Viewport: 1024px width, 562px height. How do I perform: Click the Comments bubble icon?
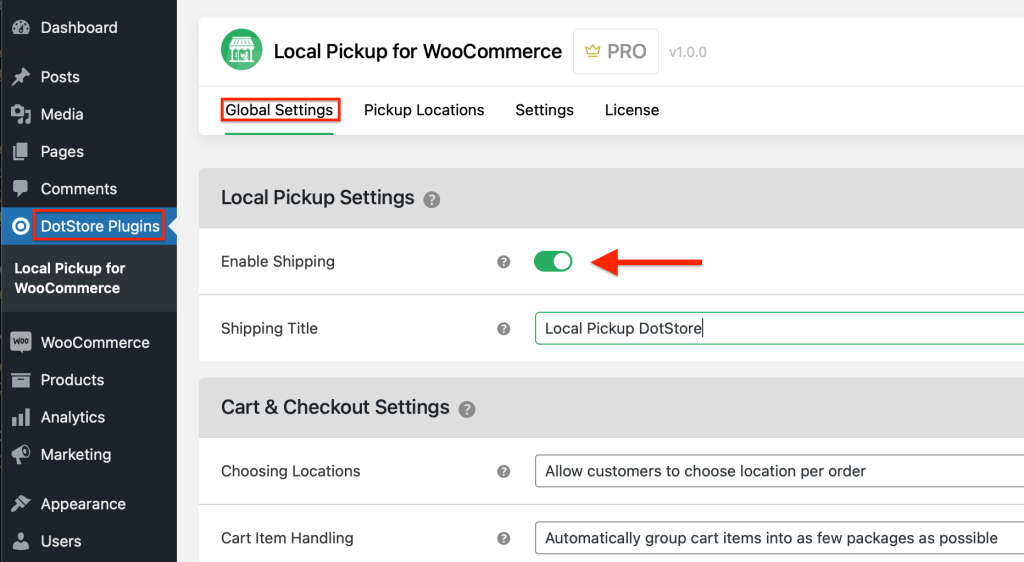pos(21,189)
